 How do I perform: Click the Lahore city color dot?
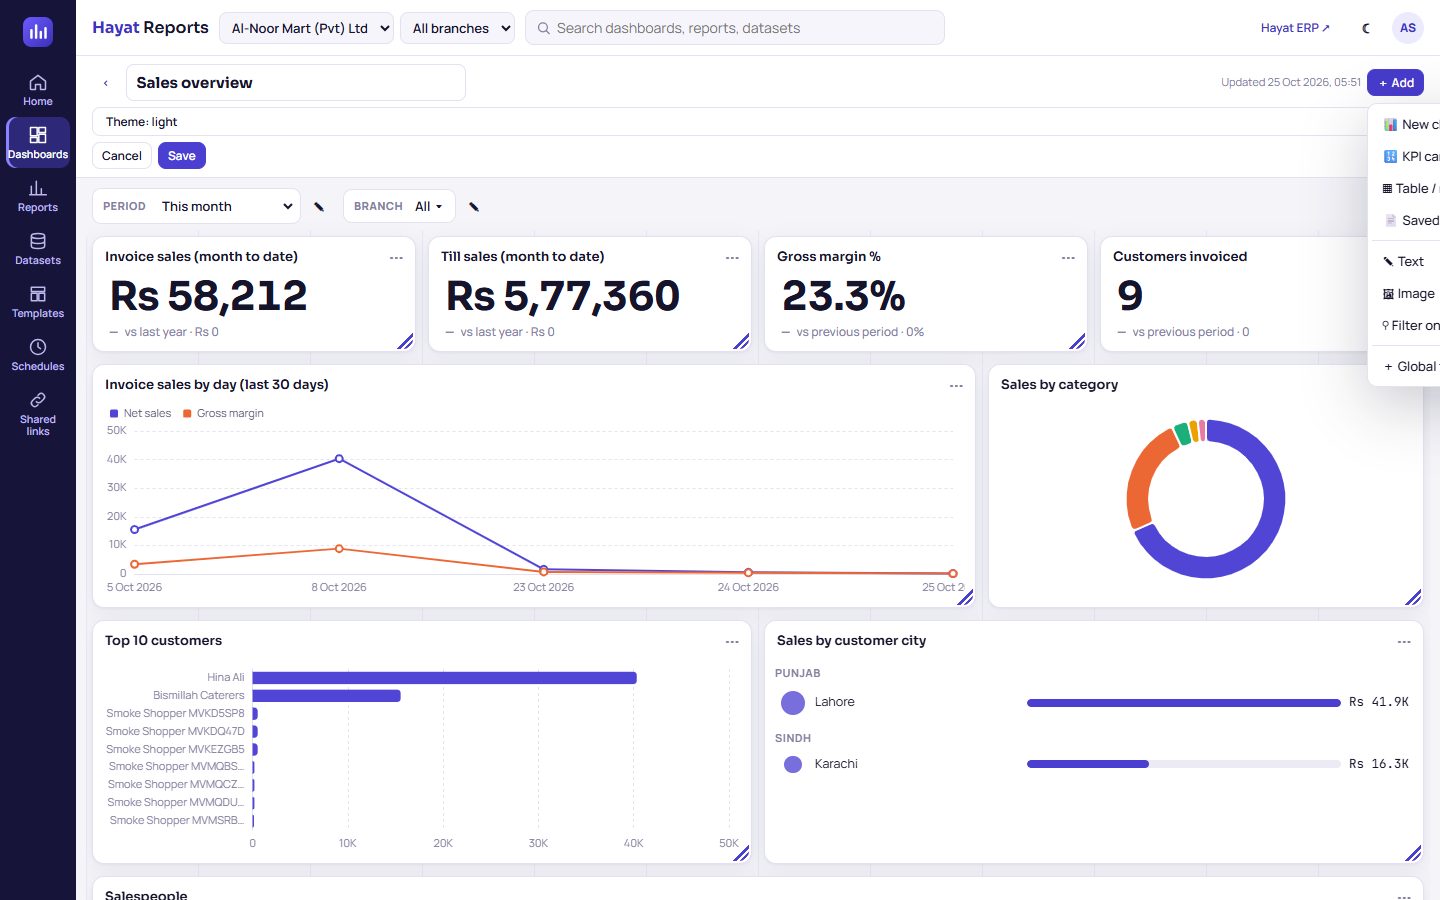click(x=793, y=703)
